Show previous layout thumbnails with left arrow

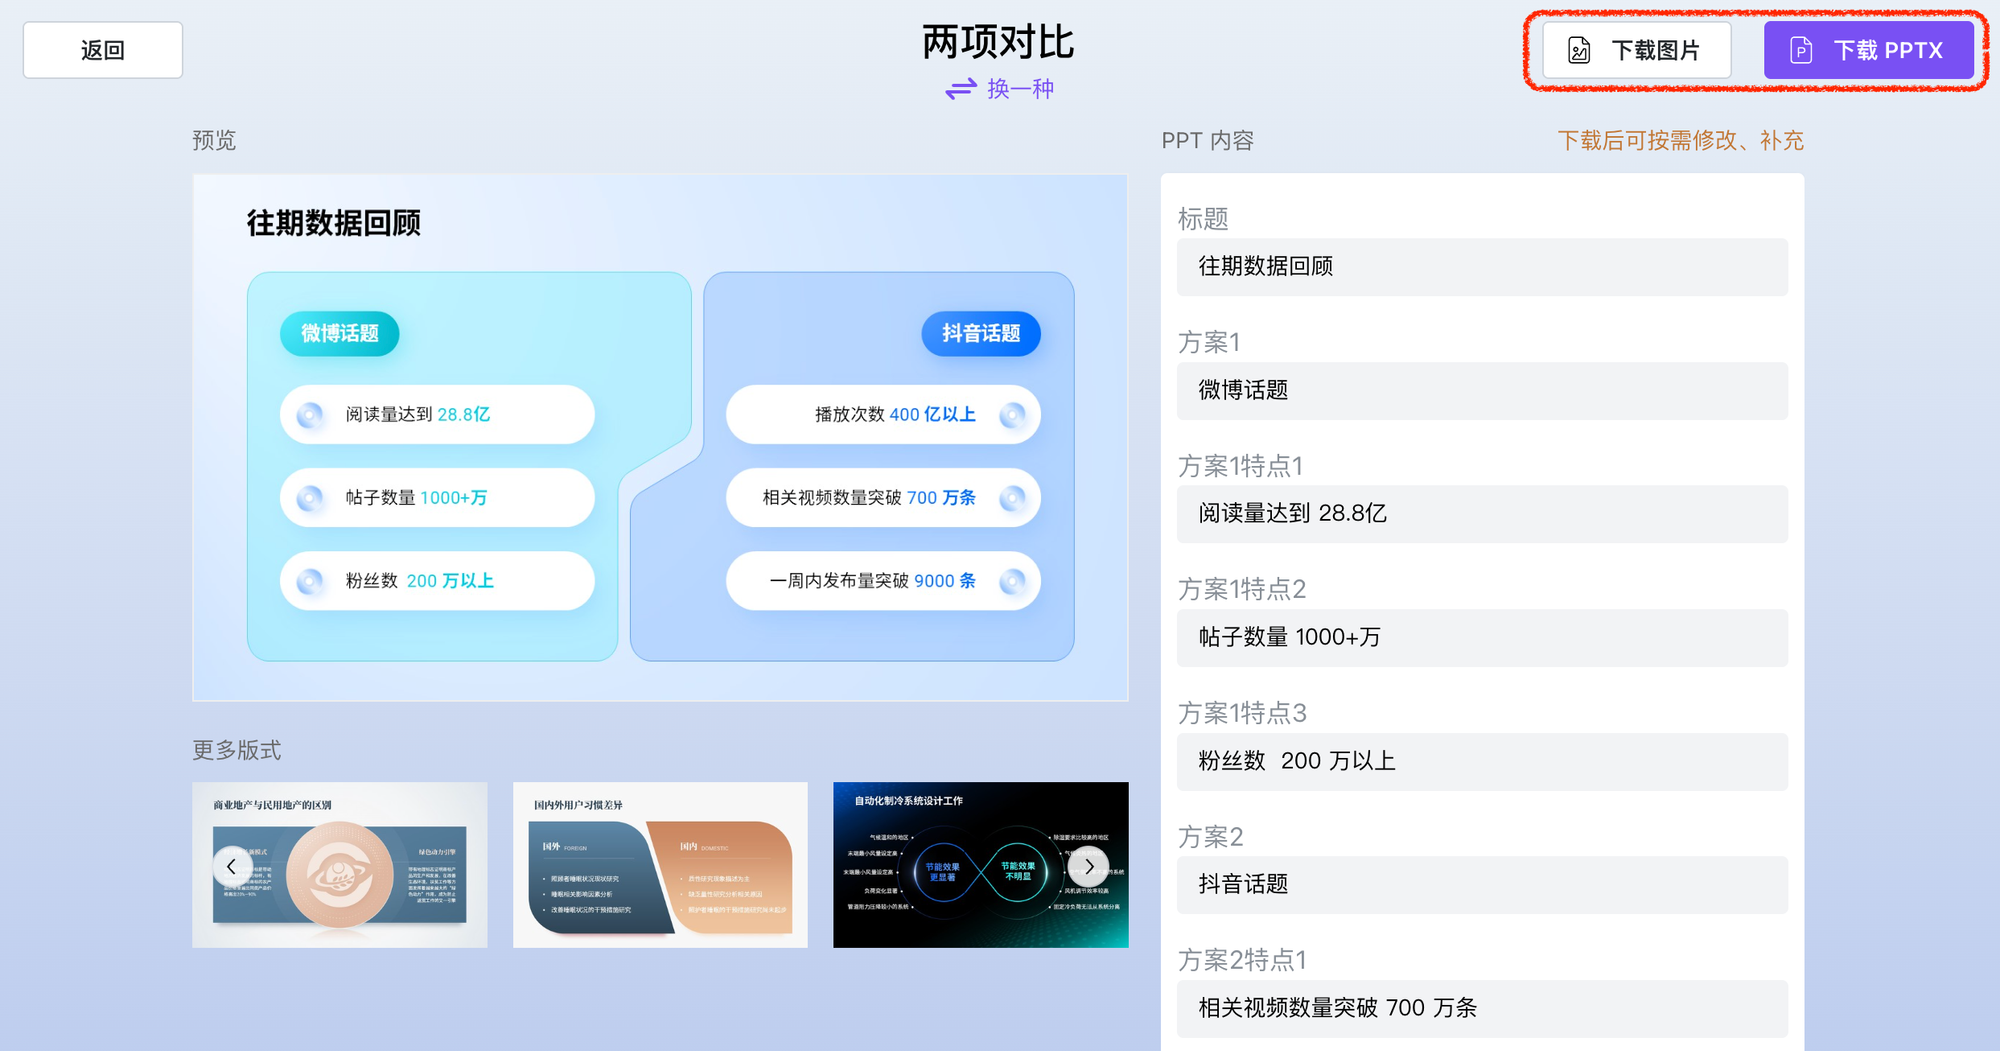pyautogui.click(x=232, y=866)
